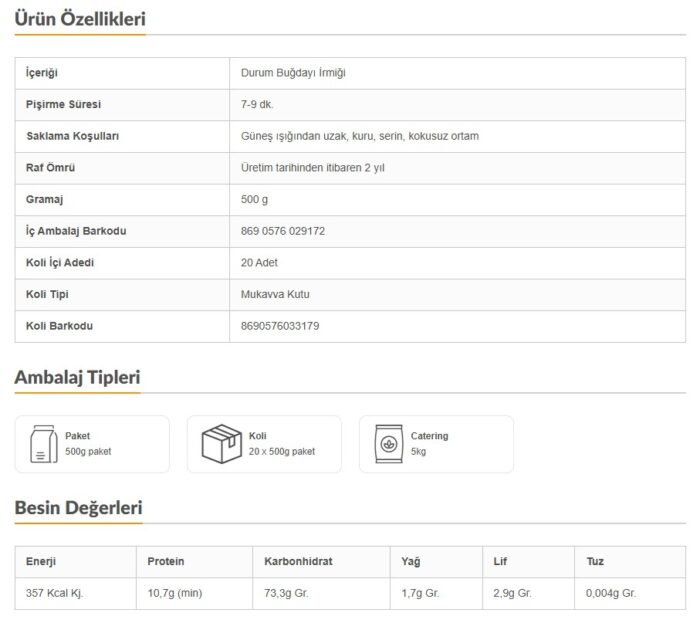Click the Besin Değerleri heading
This screenshot has width=700, height=623.
coord(79,508)
